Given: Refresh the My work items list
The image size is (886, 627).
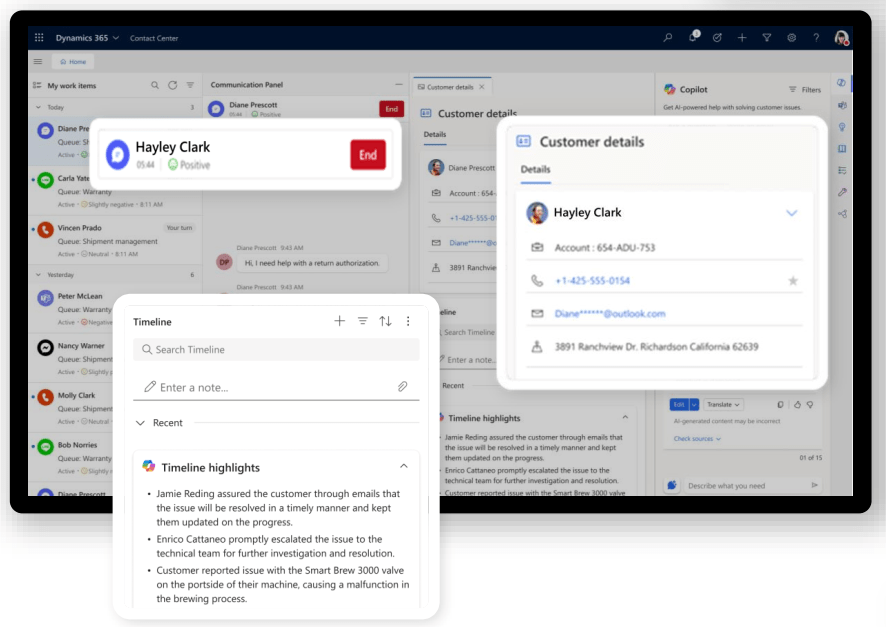Looking at the screenshot, I should (172, 85).
